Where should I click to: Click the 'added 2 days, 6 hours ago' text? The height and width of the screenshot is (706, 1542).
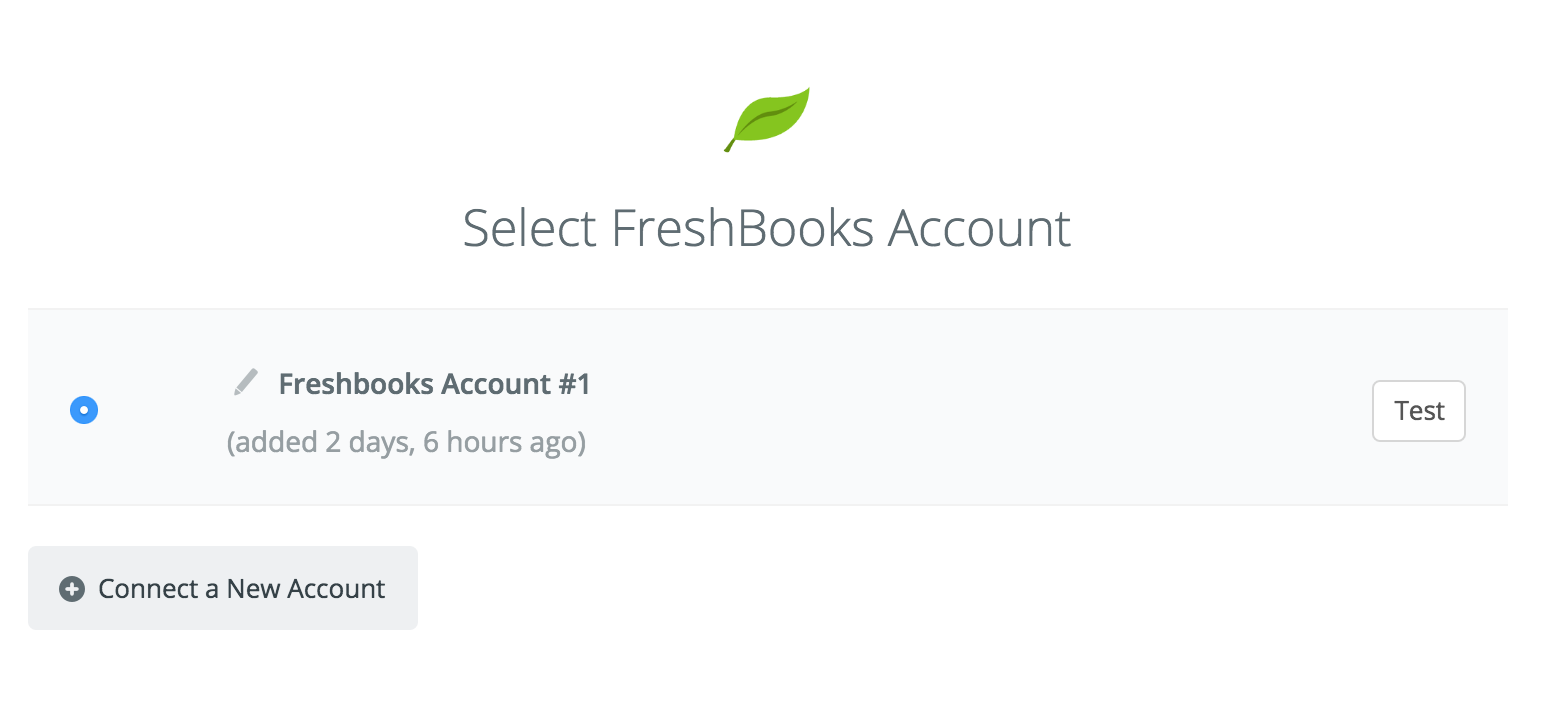(406, 441)
